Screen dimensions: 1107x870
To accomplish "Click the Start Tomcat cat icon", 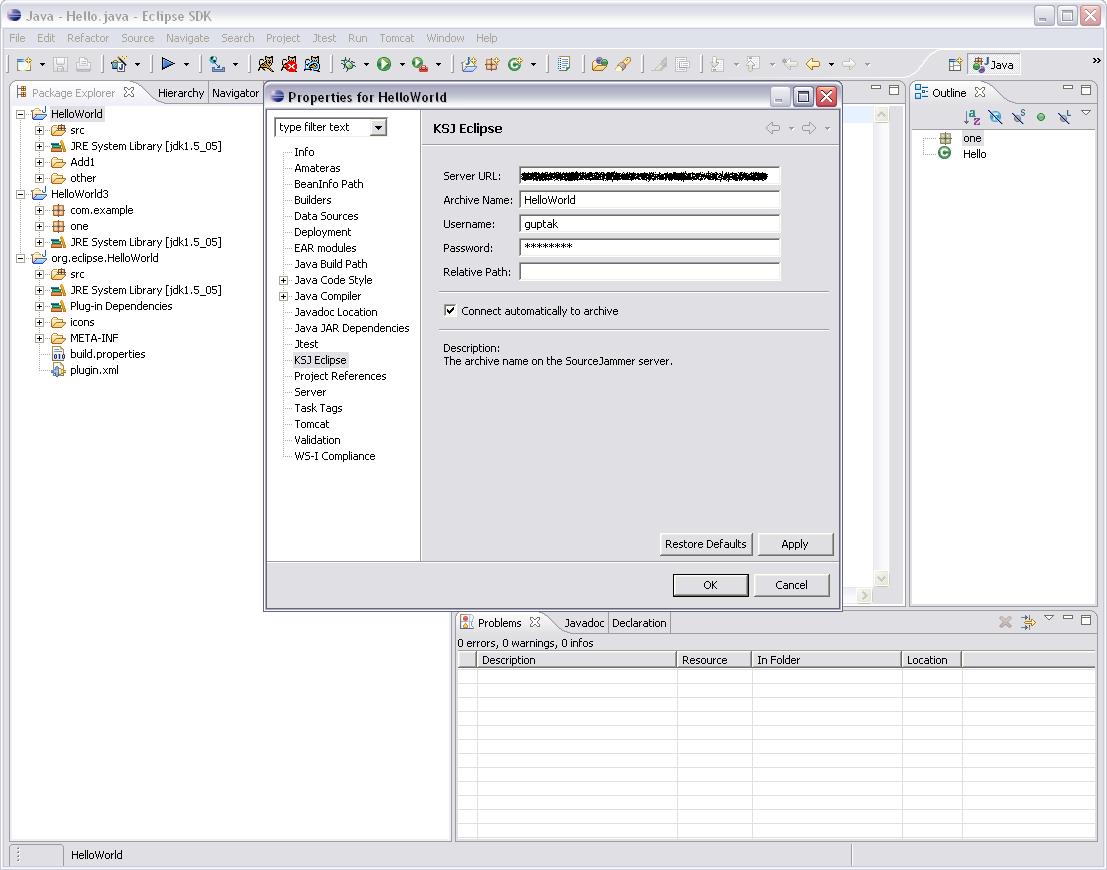I will click(265, 65).
